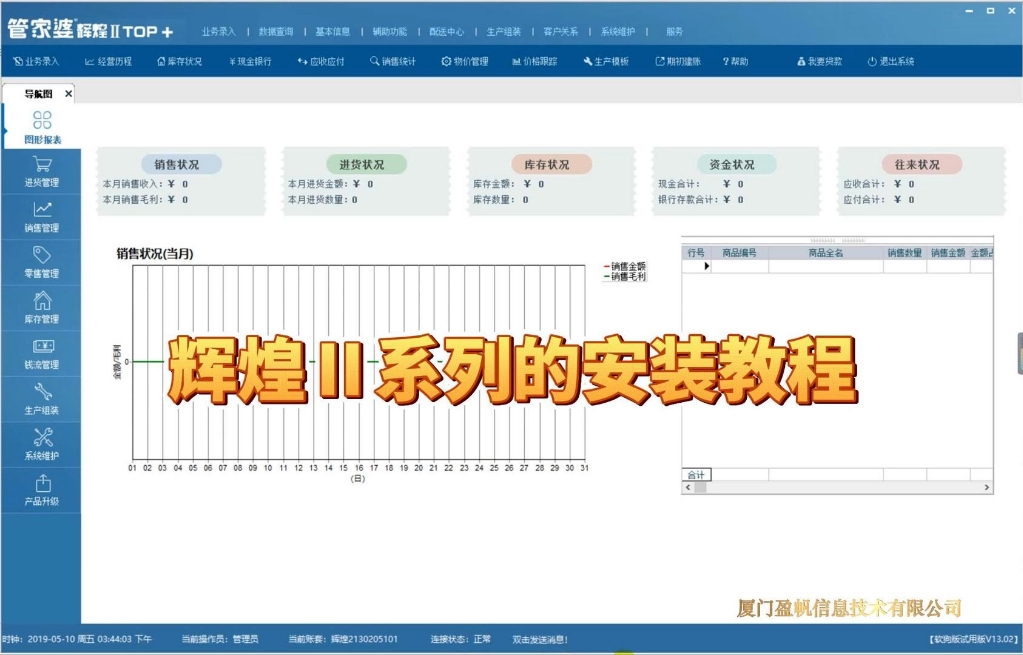Click 退出系统 to exit the system
Image resolution: width=1023 pixels, height=655 pixels.
[891, 61]
